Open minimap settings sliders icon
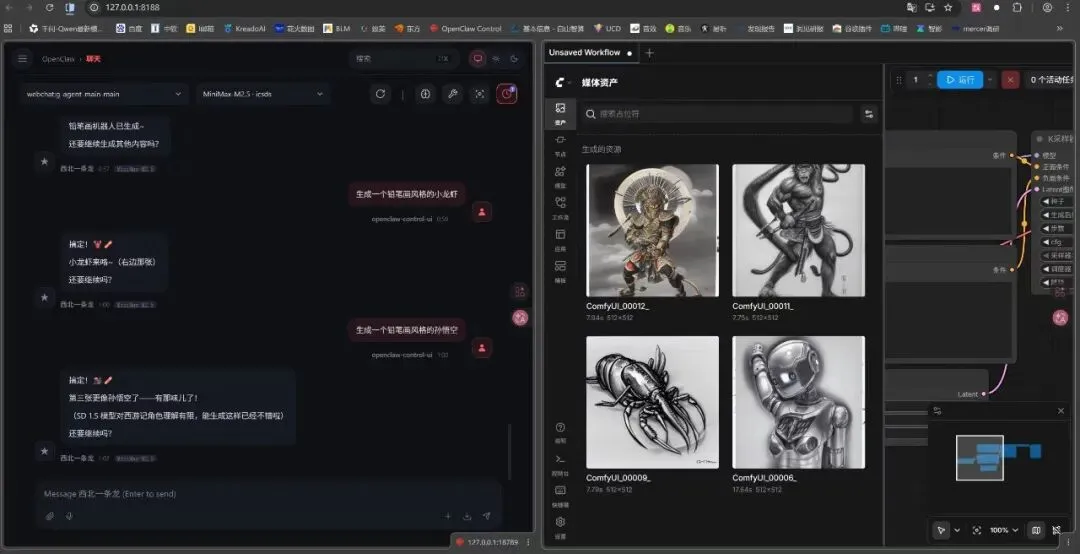Viewport: 1080px width, 554px height. pos(937,411)
